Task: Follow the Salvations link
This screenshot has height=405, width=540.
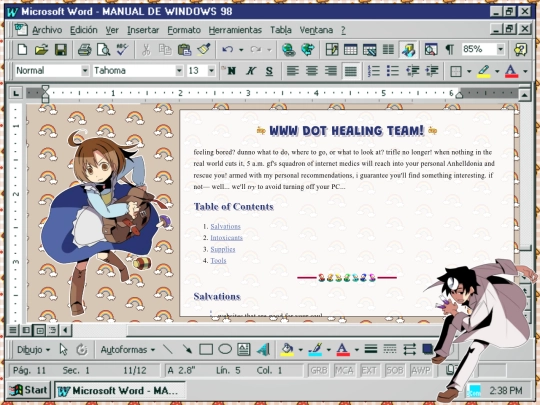Action: pyautogui.click(x=226, y=226)
